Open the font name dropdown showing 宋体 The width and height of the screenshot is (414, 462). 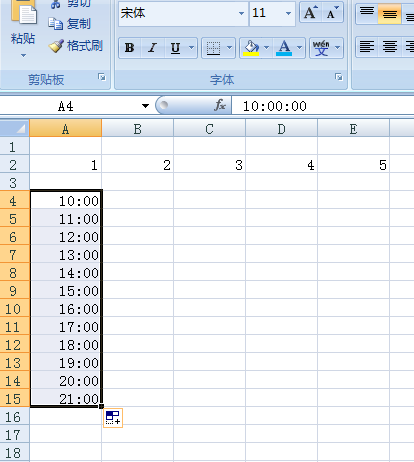click(241, 14)
